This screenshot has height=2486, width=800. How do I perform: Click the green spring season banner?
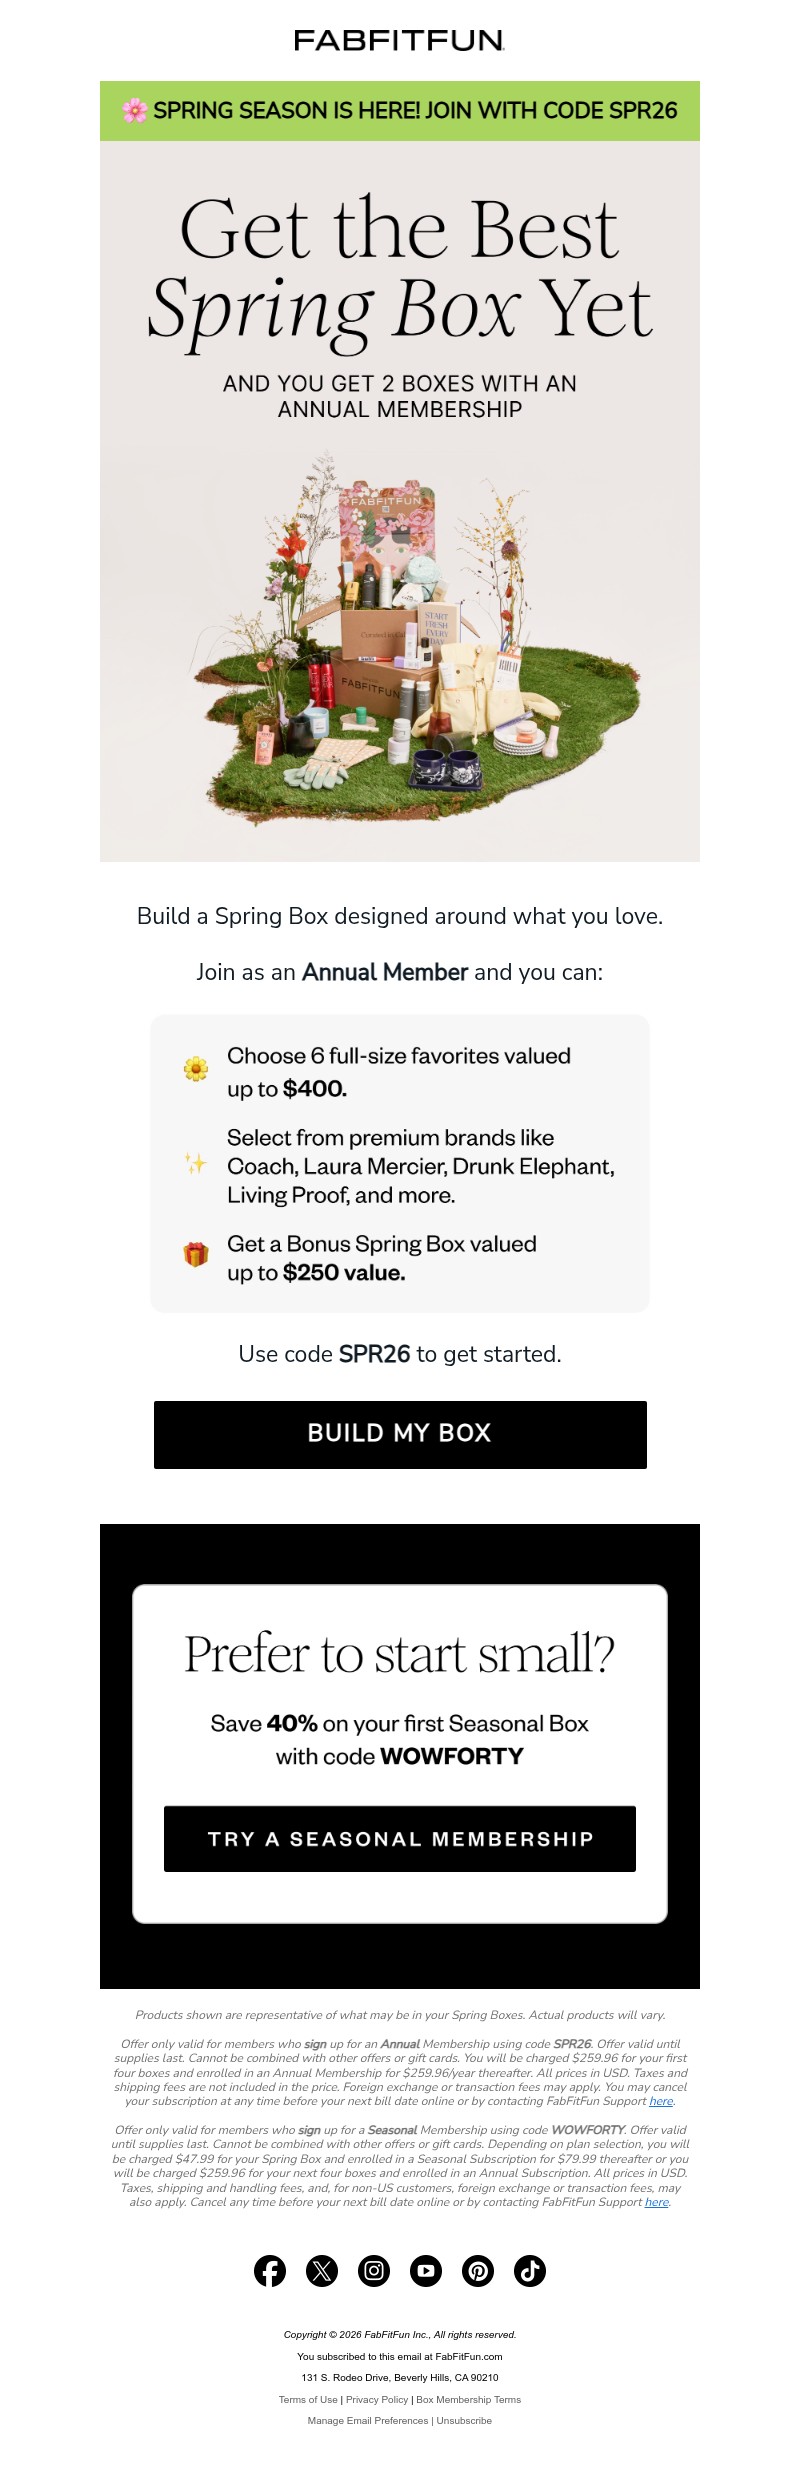coord(399,110)
